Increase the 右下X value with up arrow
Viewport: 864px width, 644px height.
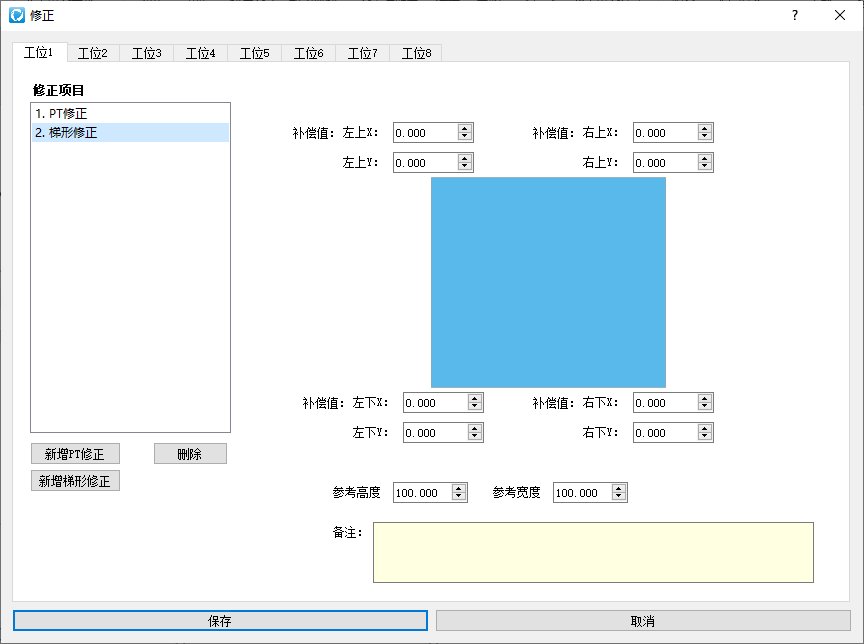(705, 398)
